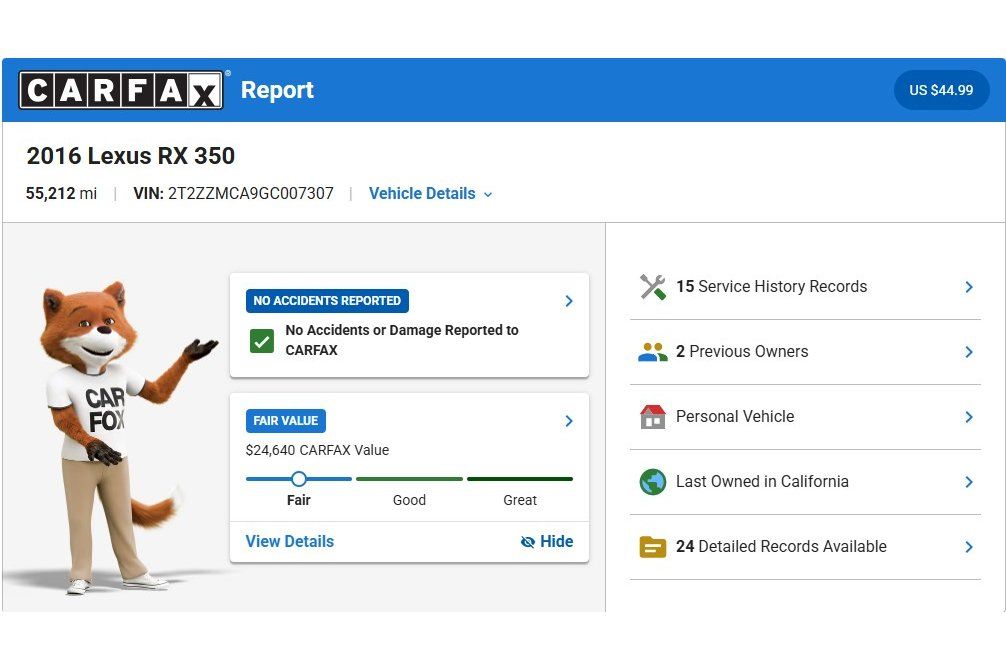Select the VIN 2T2ZZMCA9GC007307 text
Screen dimensions: 1006x670
(234, 194)
